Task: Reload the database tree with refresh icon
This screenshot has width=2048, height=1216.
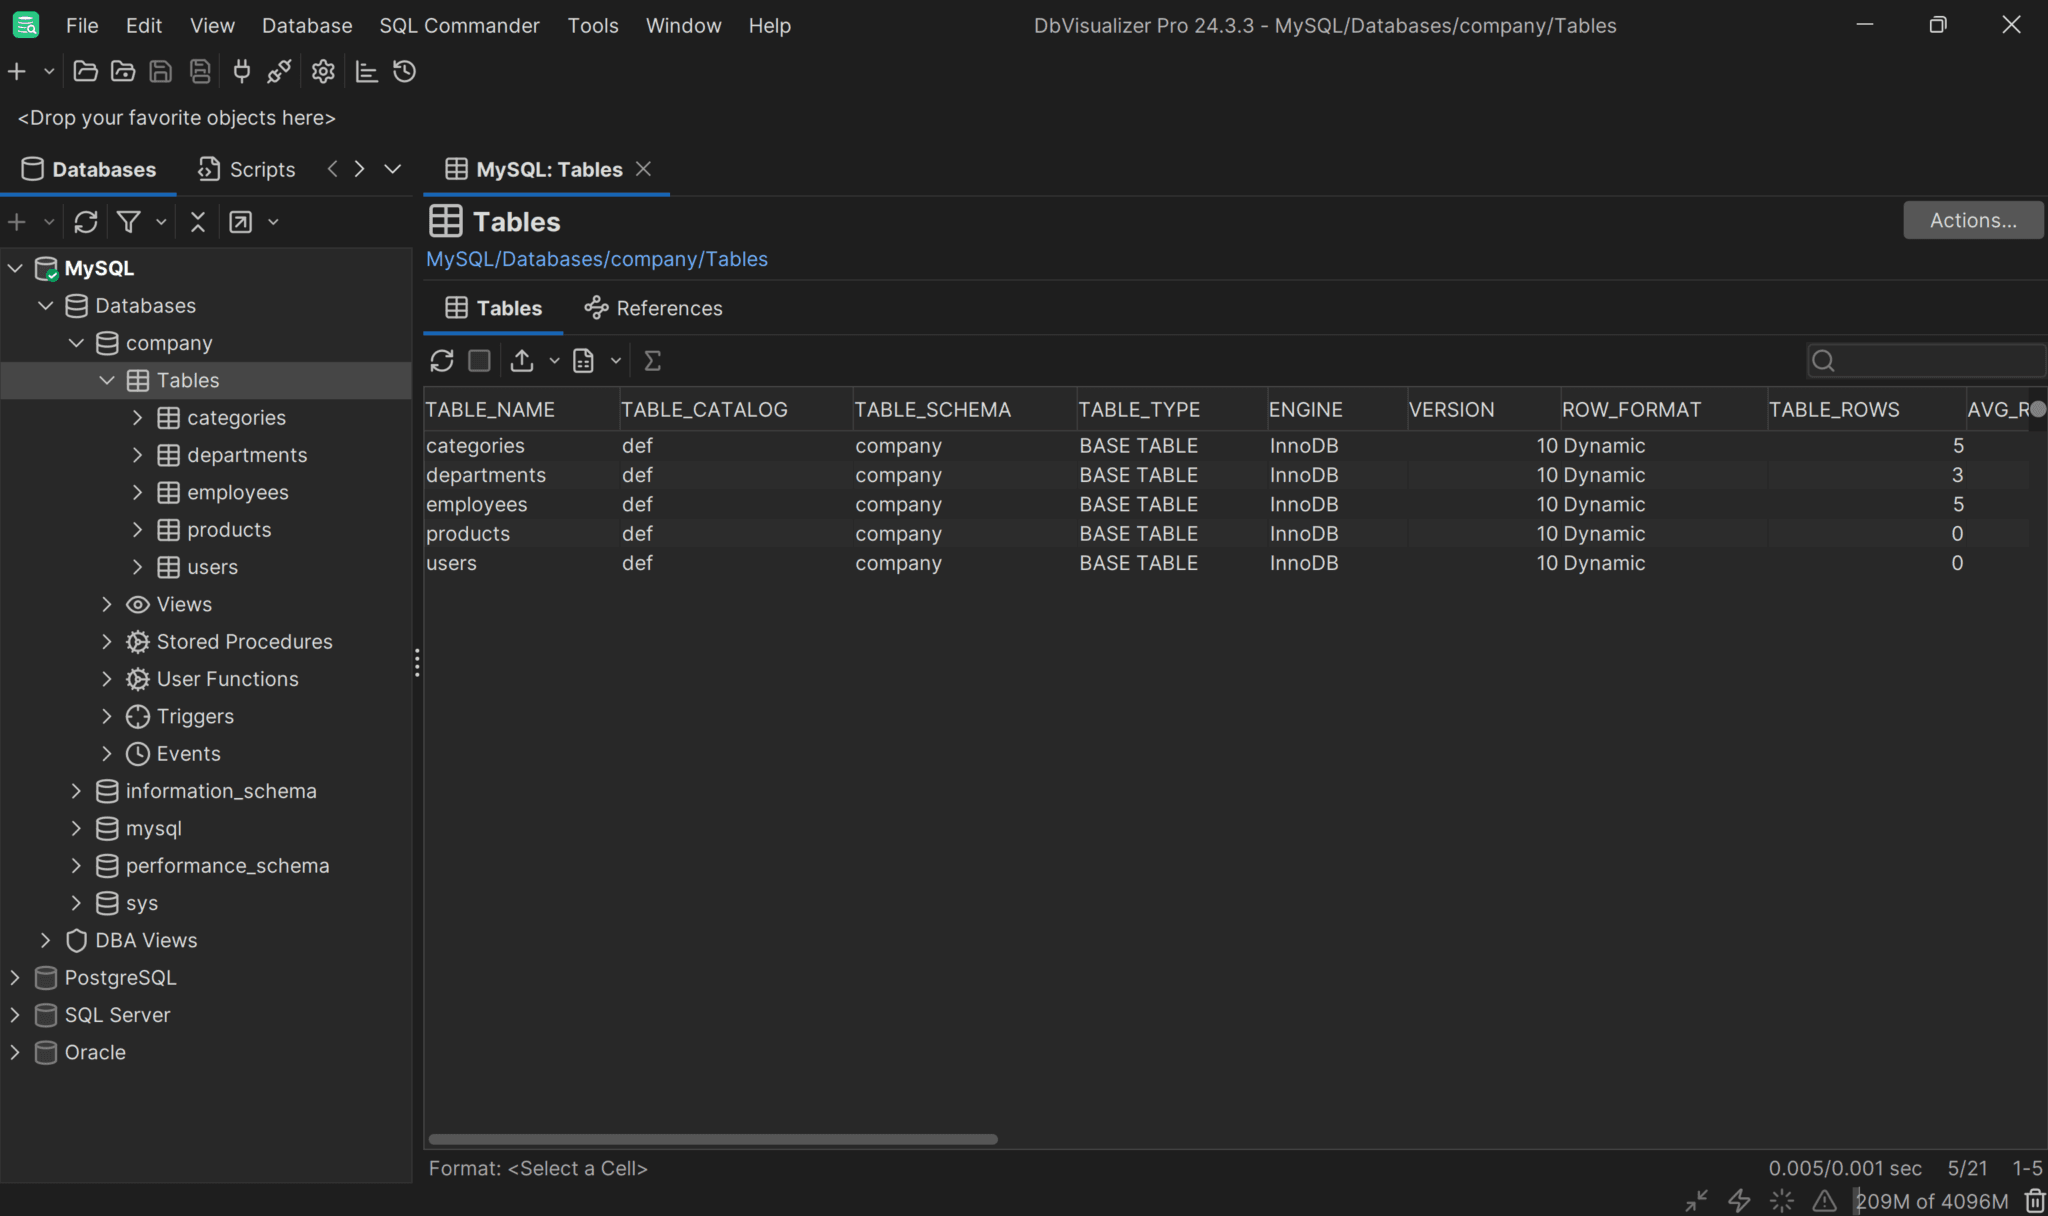Action: [86, 222]
